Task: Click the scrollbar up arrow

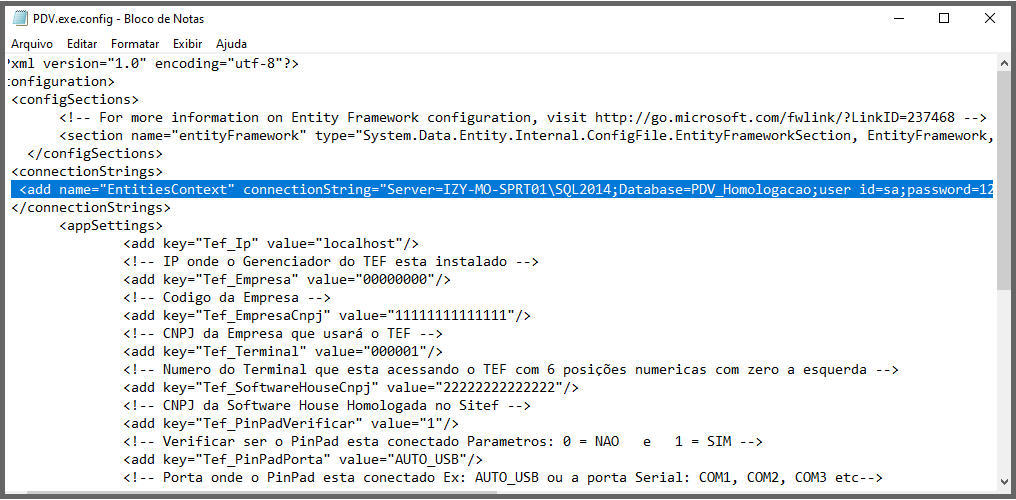Action: 1004,63
